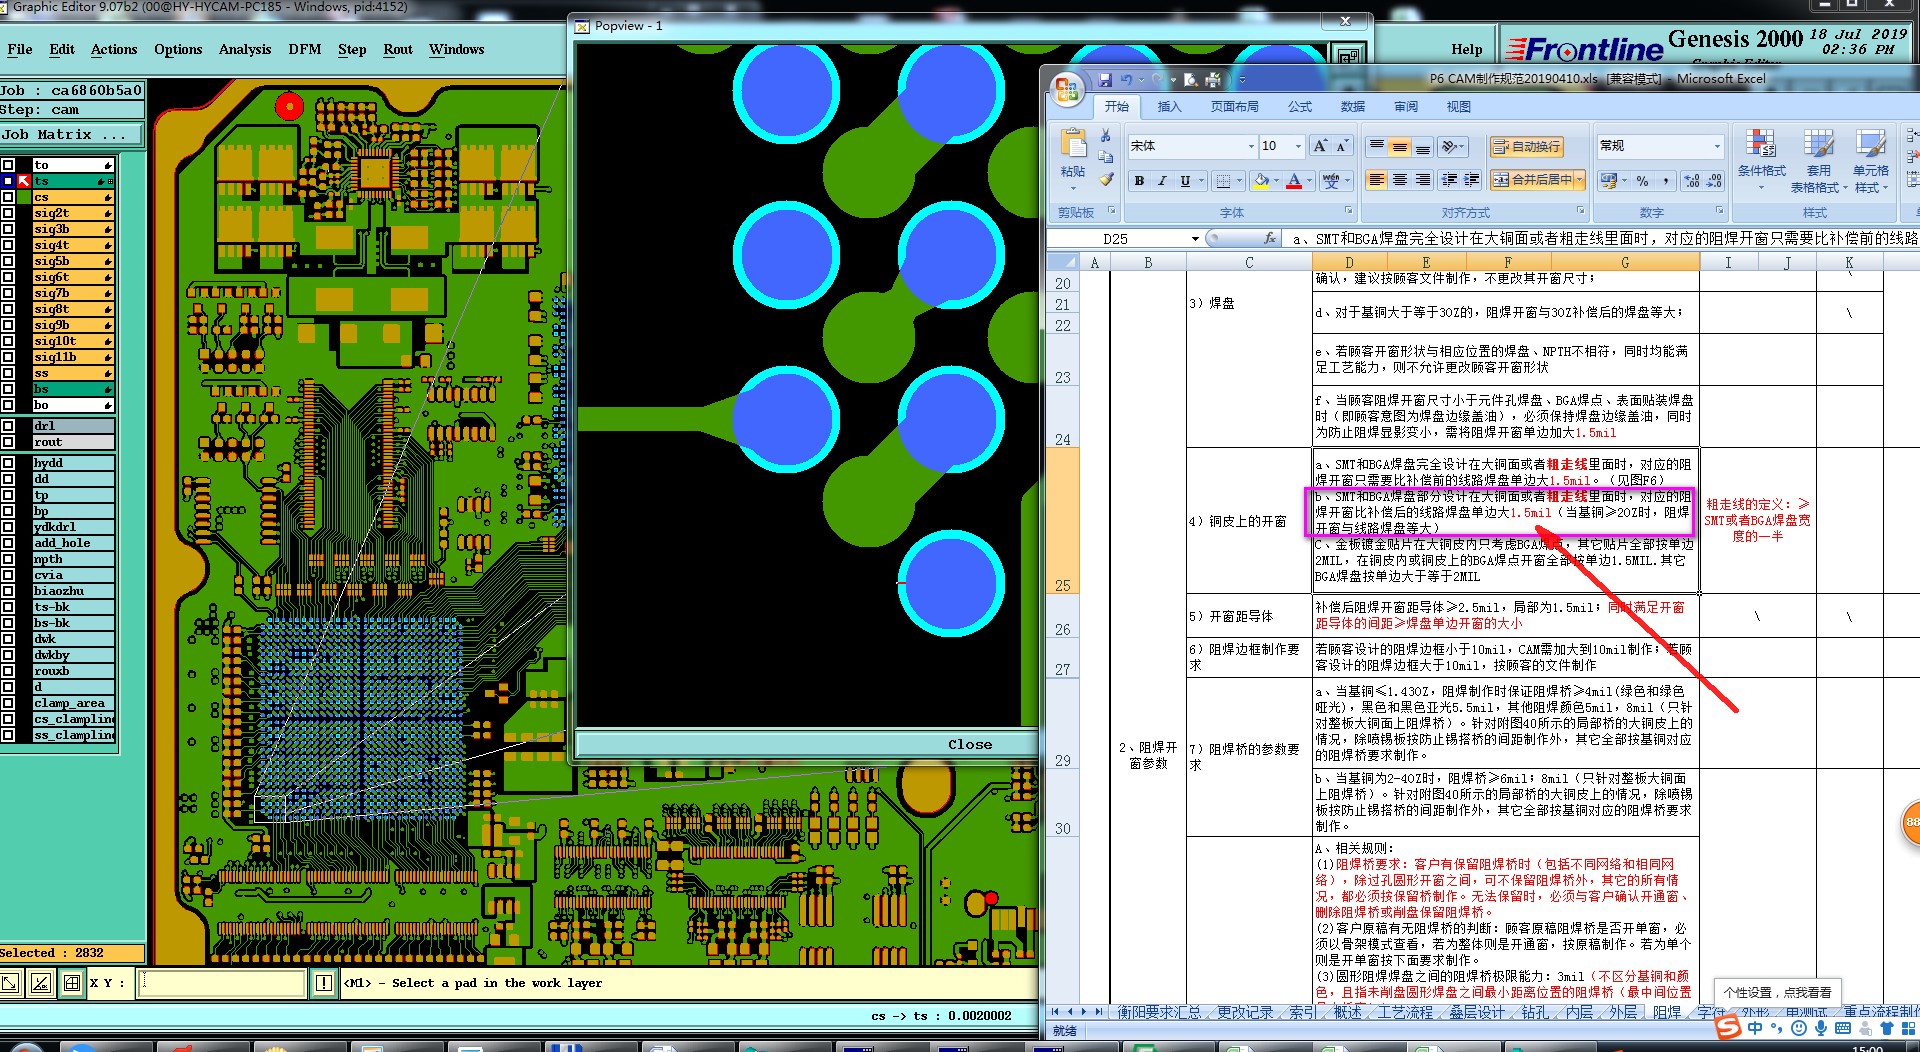Decrease font size with the small A icon

pos(1342,146)
